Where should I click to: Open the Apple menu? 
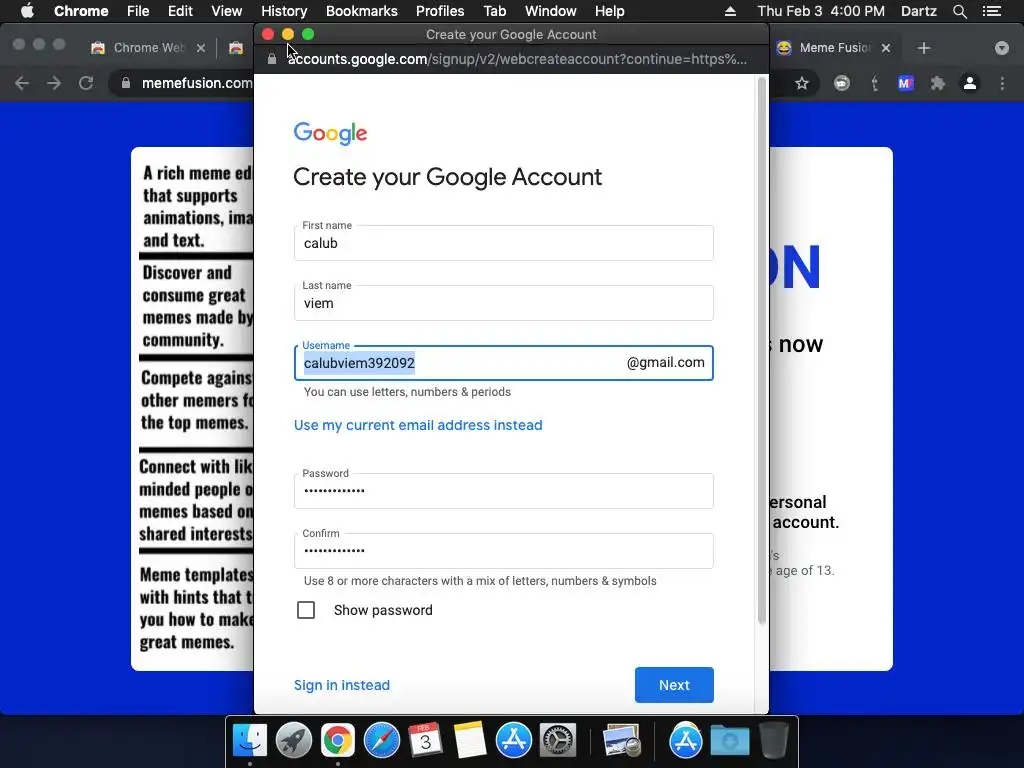(x=27, y=11)
